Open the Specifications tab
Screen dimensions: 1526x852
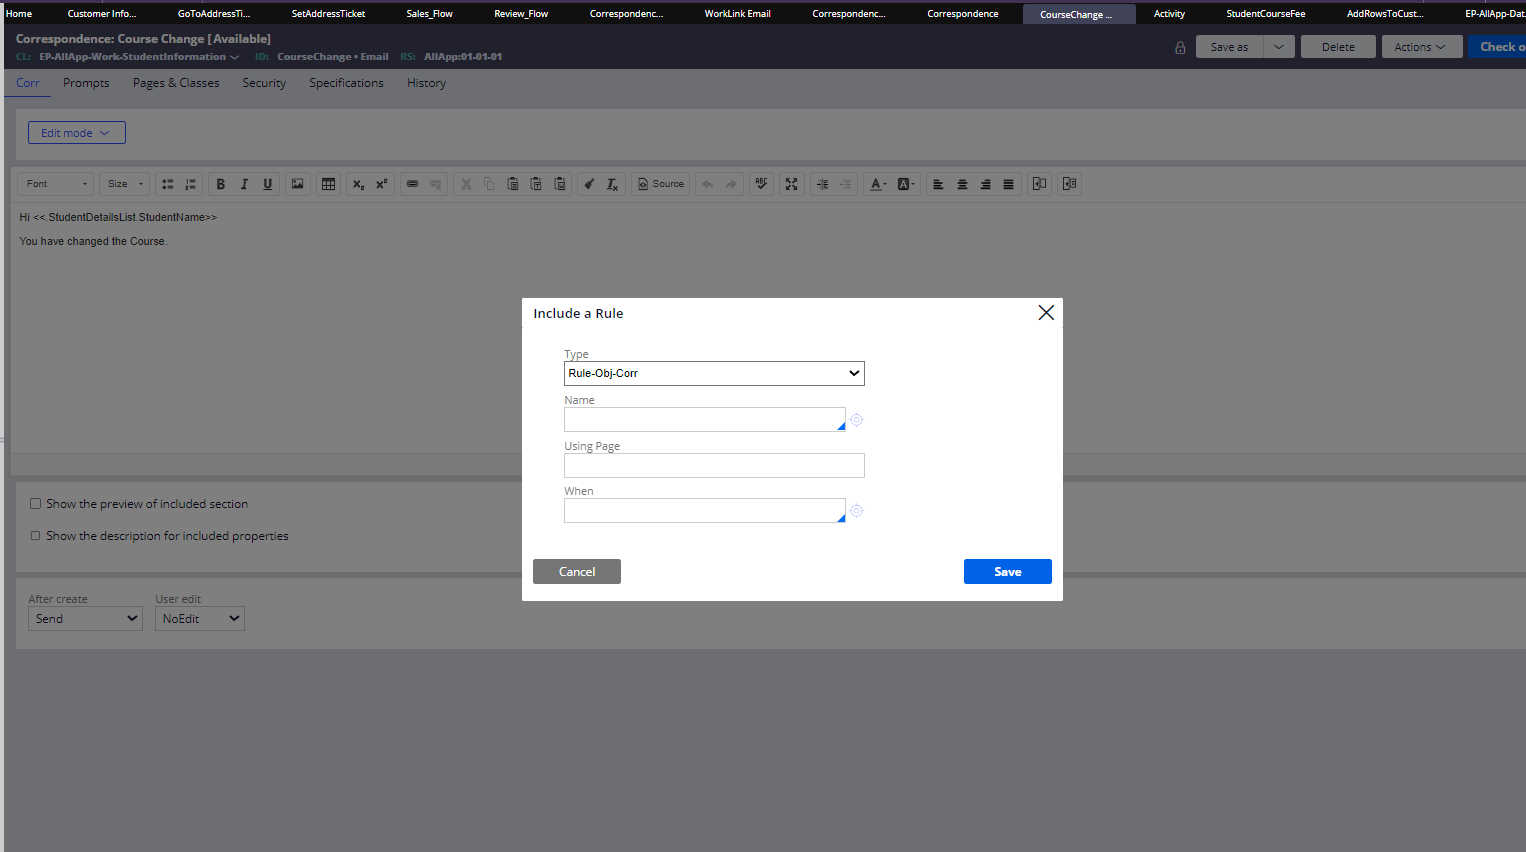346,83
